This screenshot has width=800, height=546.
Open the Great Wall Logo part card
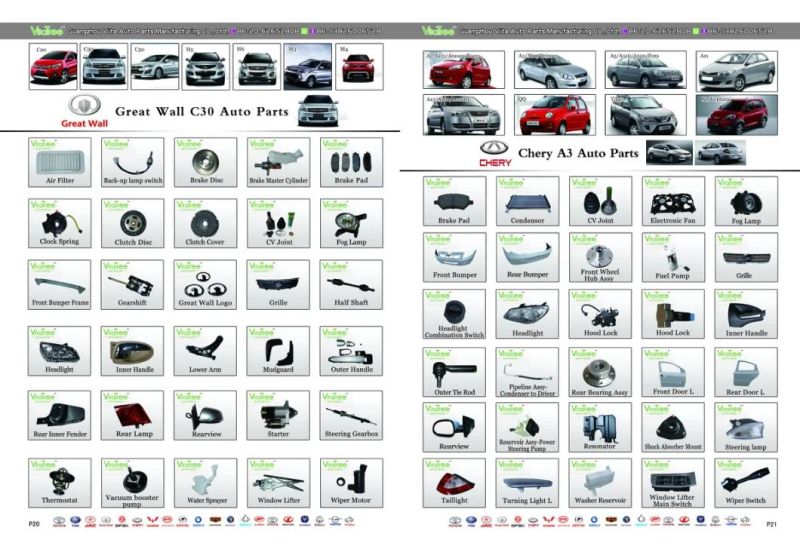tap(206, 284)
